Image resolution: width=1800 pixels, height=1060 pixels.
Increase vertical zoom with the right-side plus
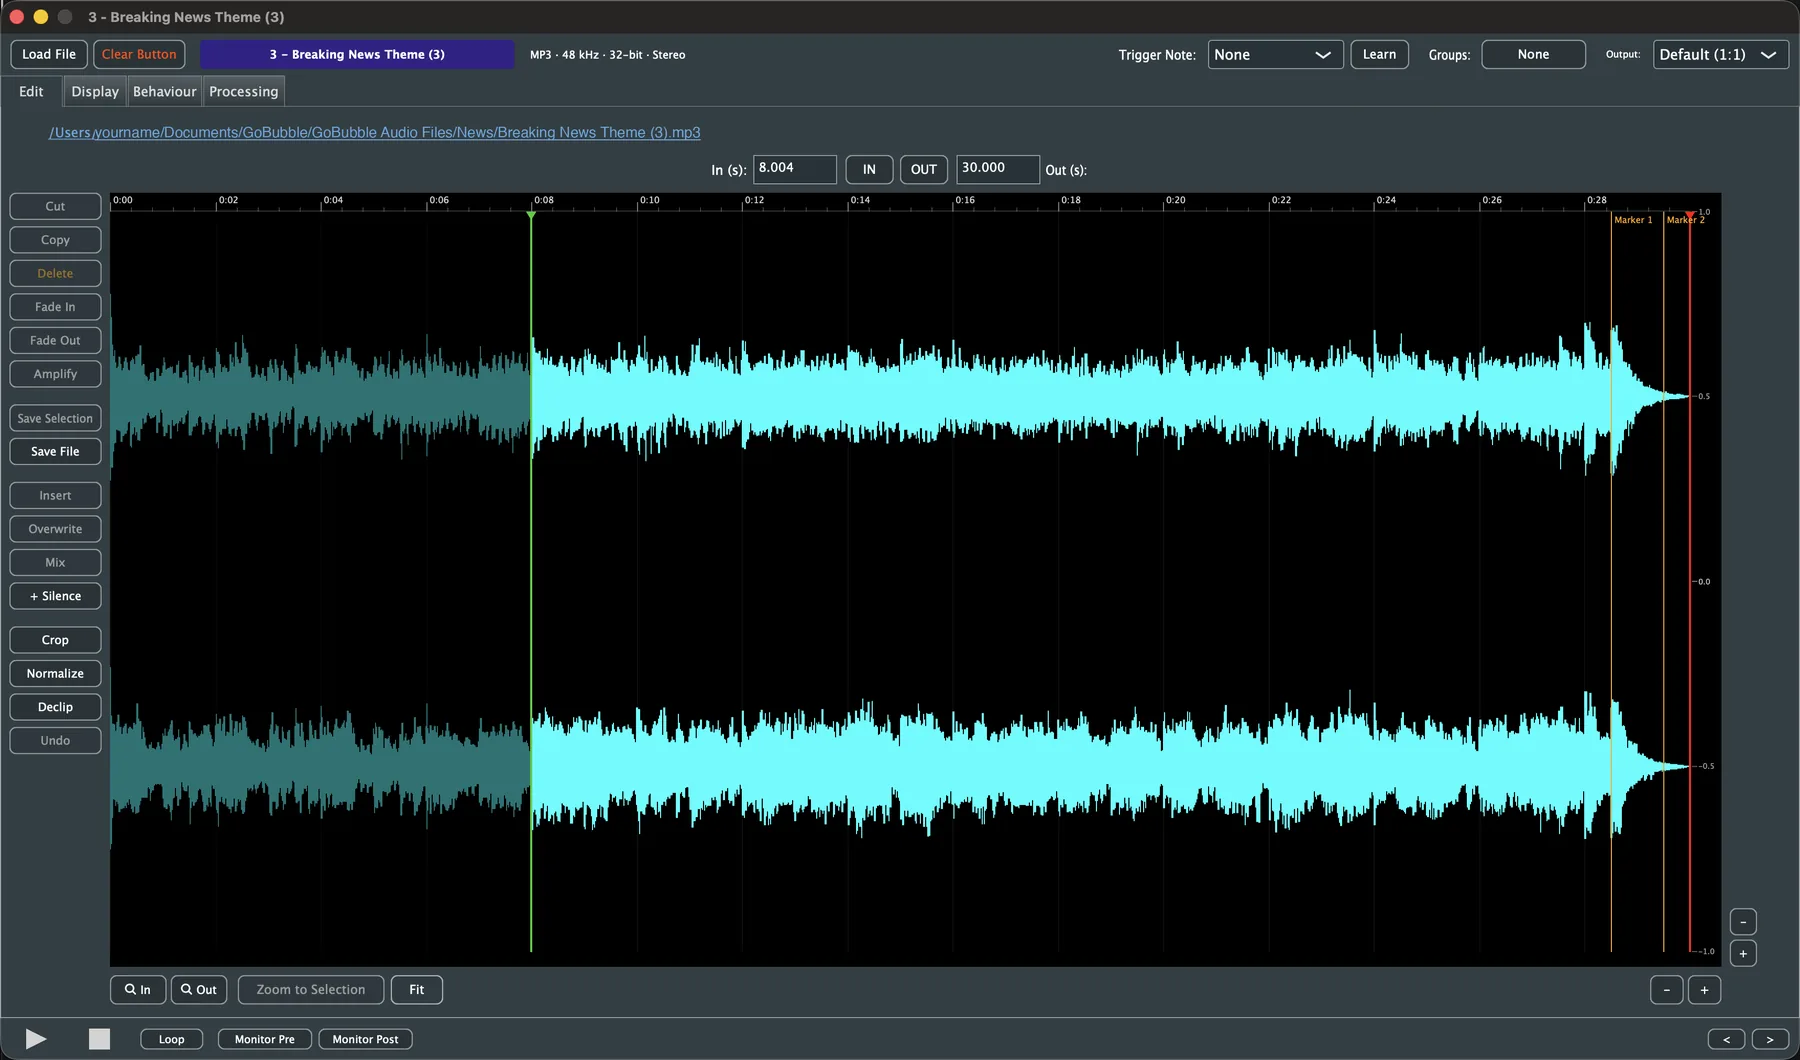(x=1743, y=954)
